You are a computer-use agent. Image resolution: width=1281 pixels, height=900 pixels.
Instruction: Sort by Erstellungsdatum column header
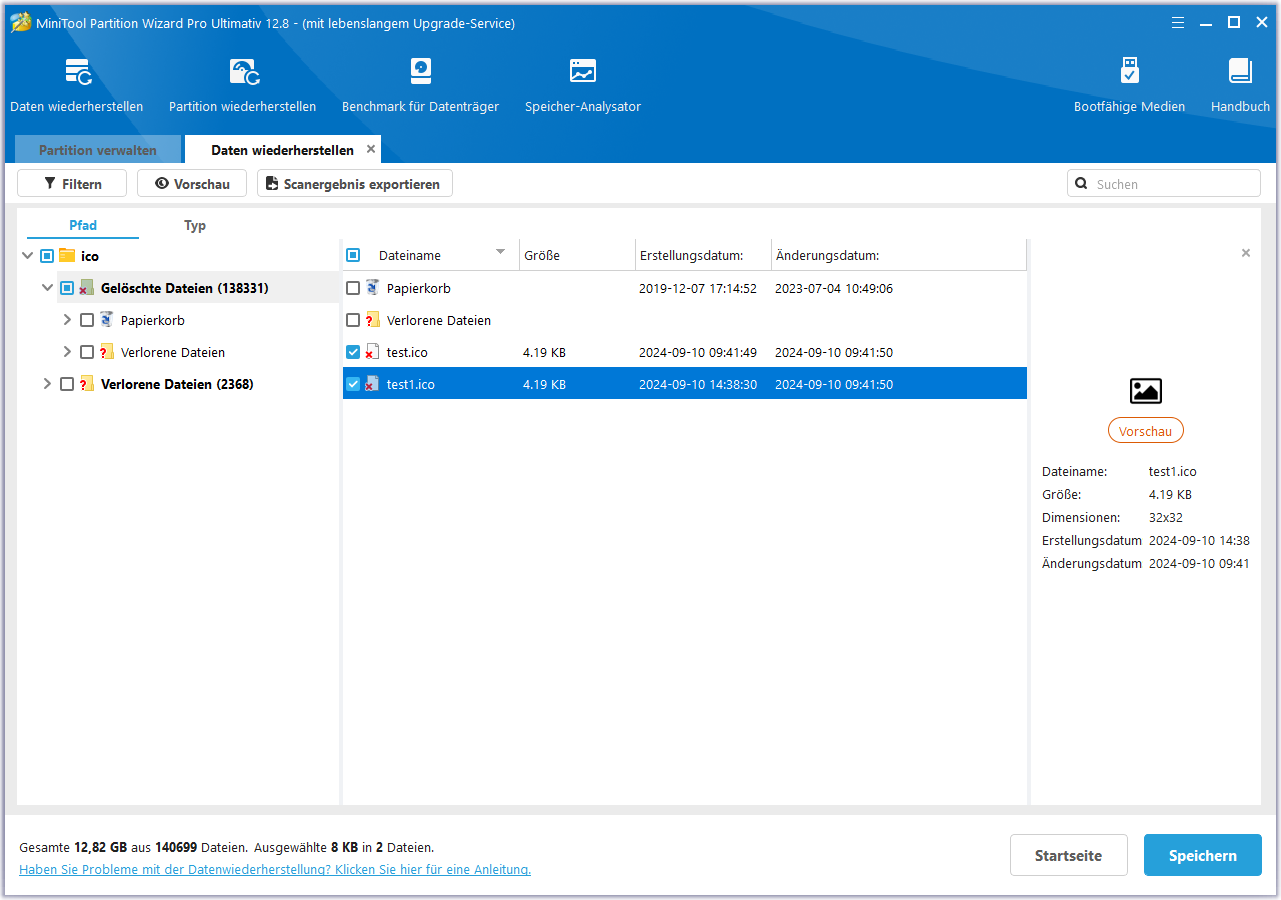(703, 255)
